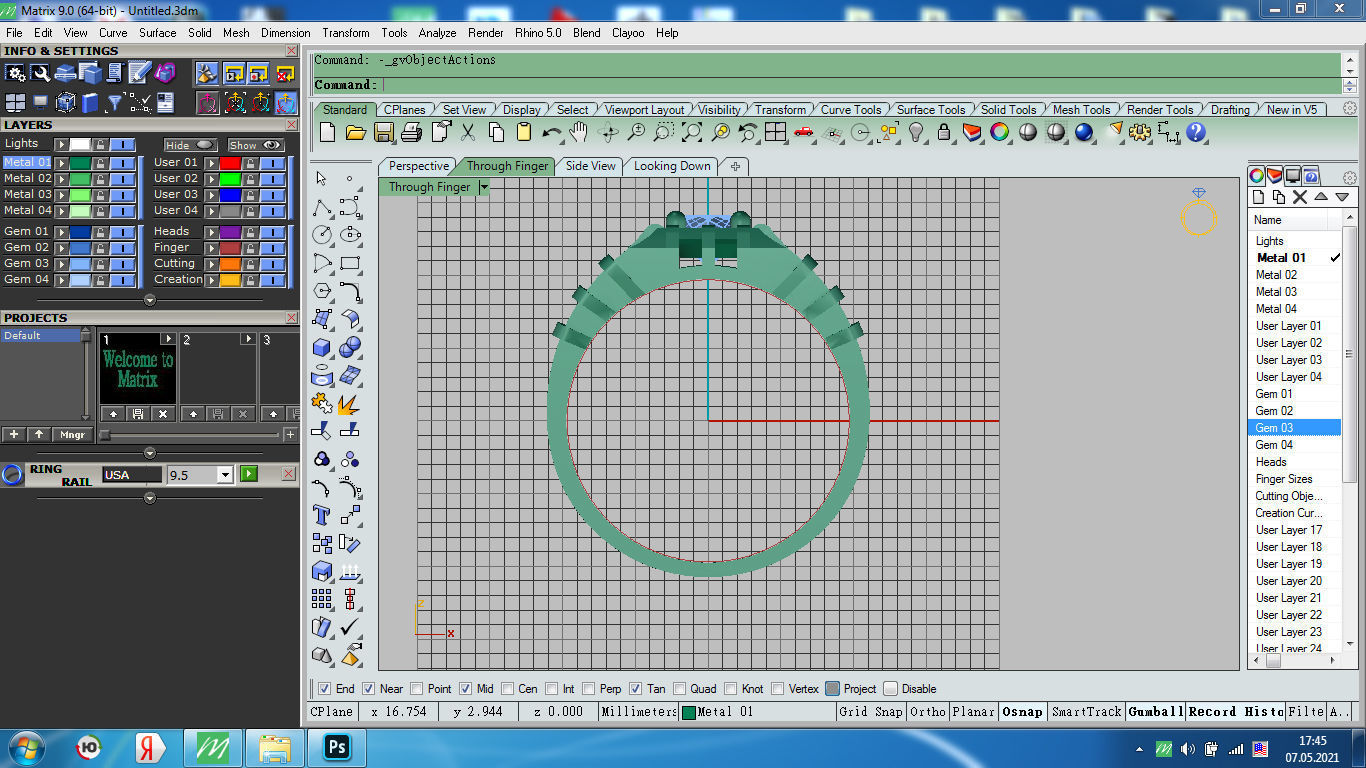This screenshot has height=768, width=1366.
Task: Expand the Heads layer arrow button
Action: pyautogui.click(x=211, y=232)
